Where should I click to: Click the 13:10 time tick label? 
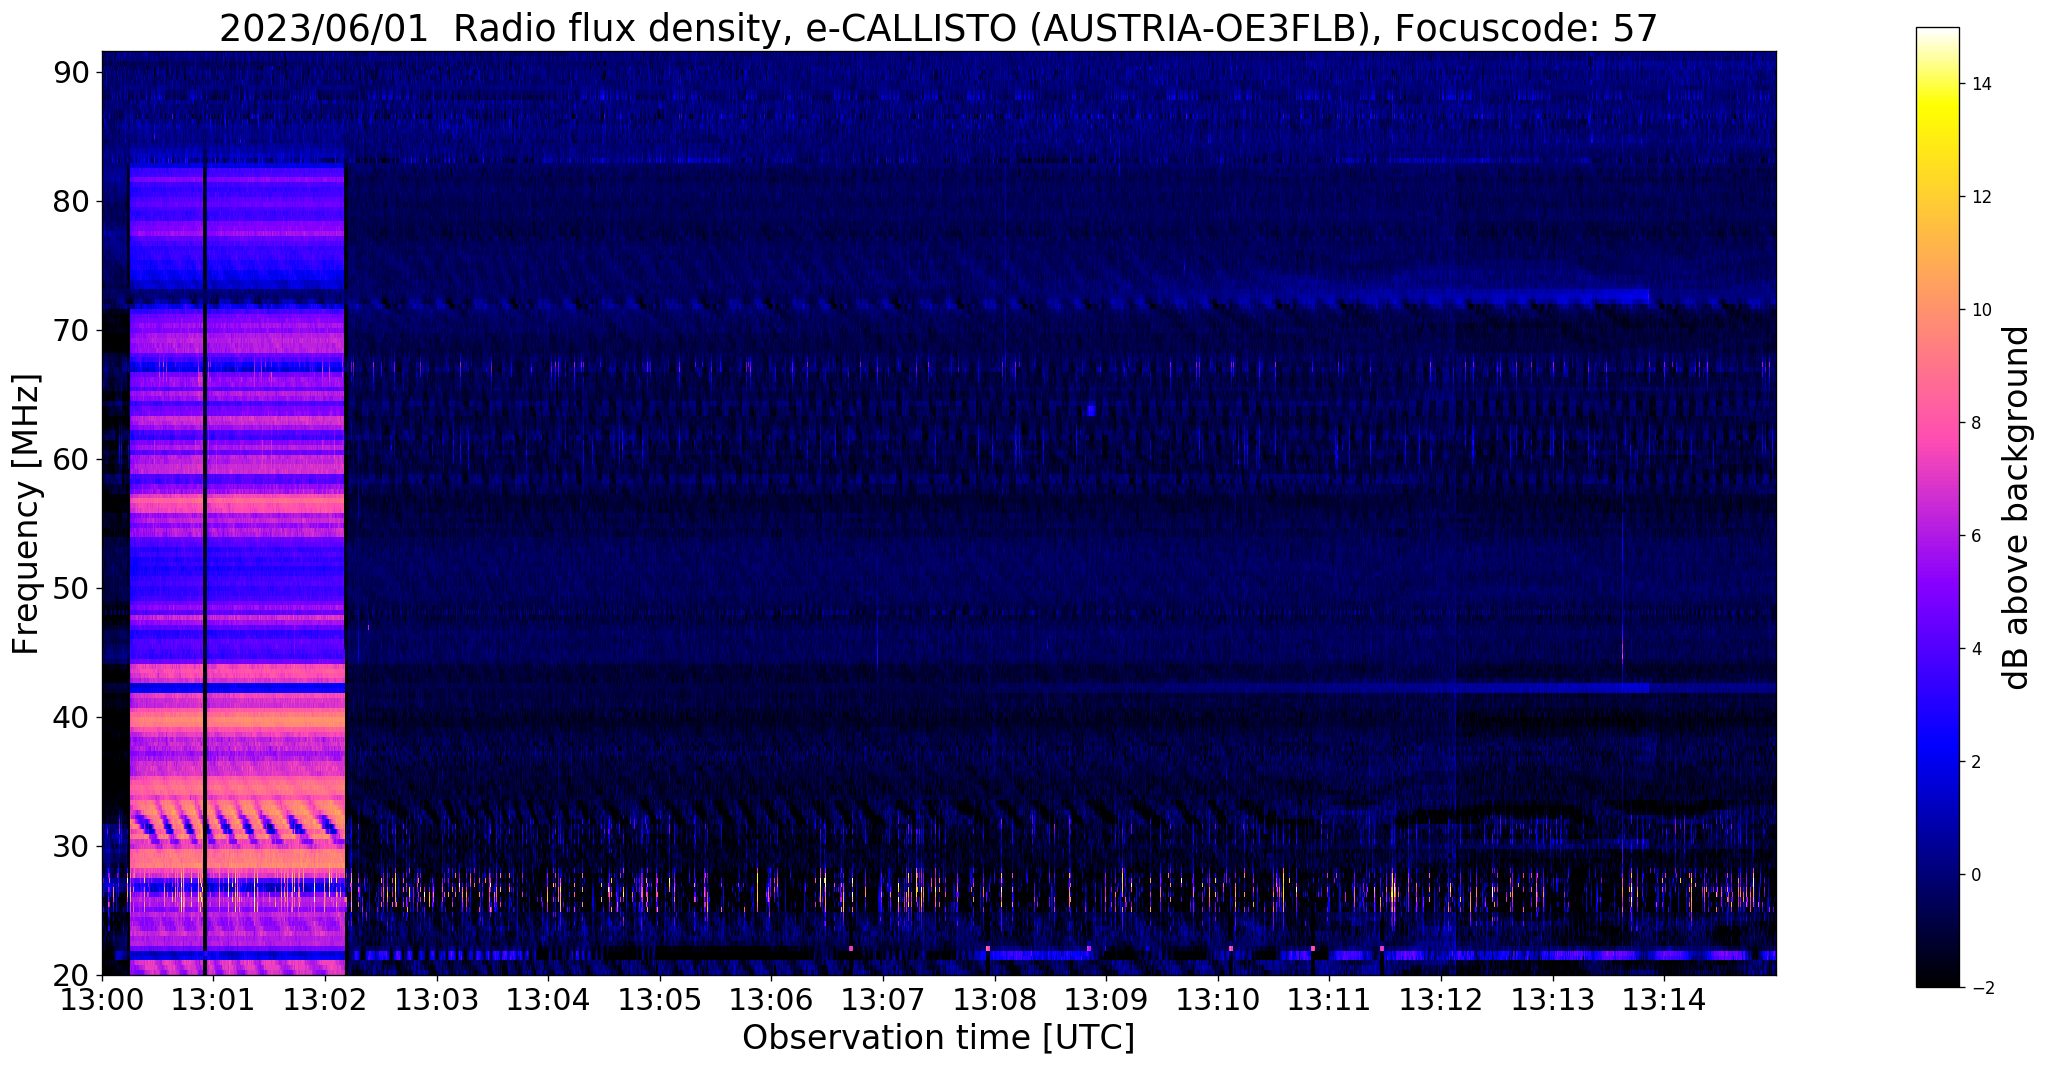point(1218,1000)
